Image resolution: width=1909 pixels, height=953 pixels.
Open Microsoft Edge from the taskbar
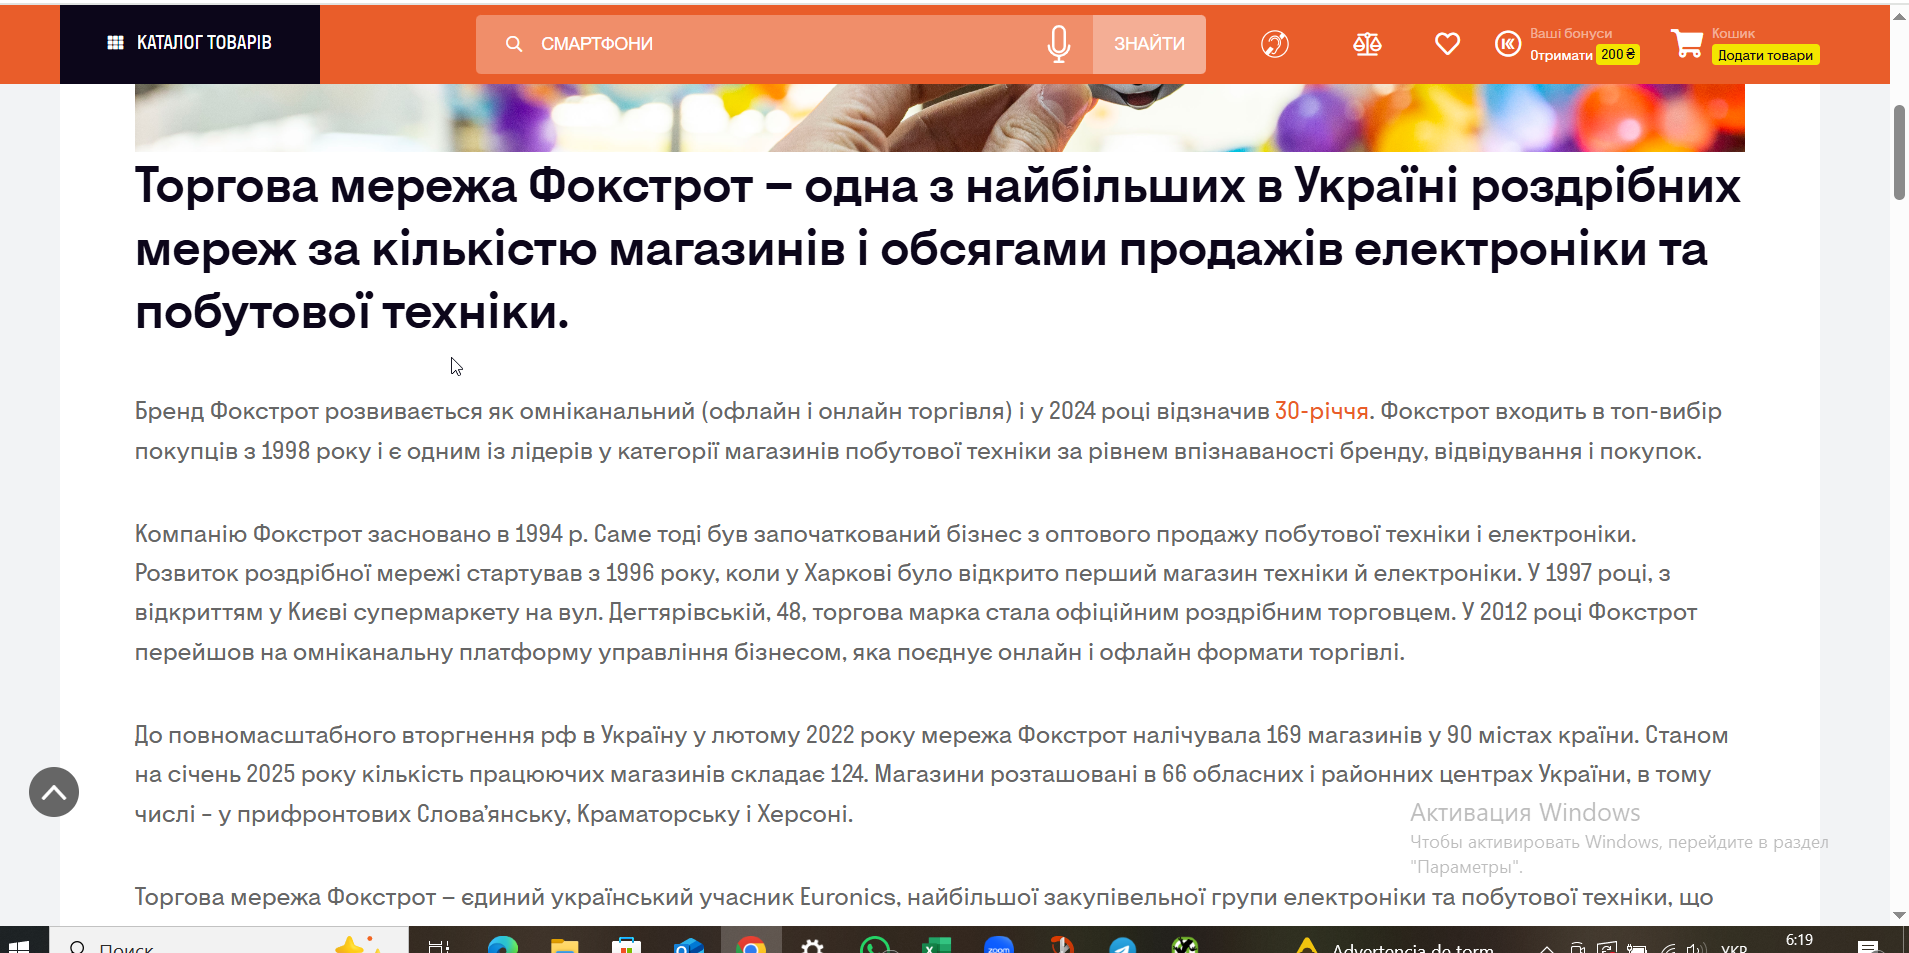coord(503,944)
